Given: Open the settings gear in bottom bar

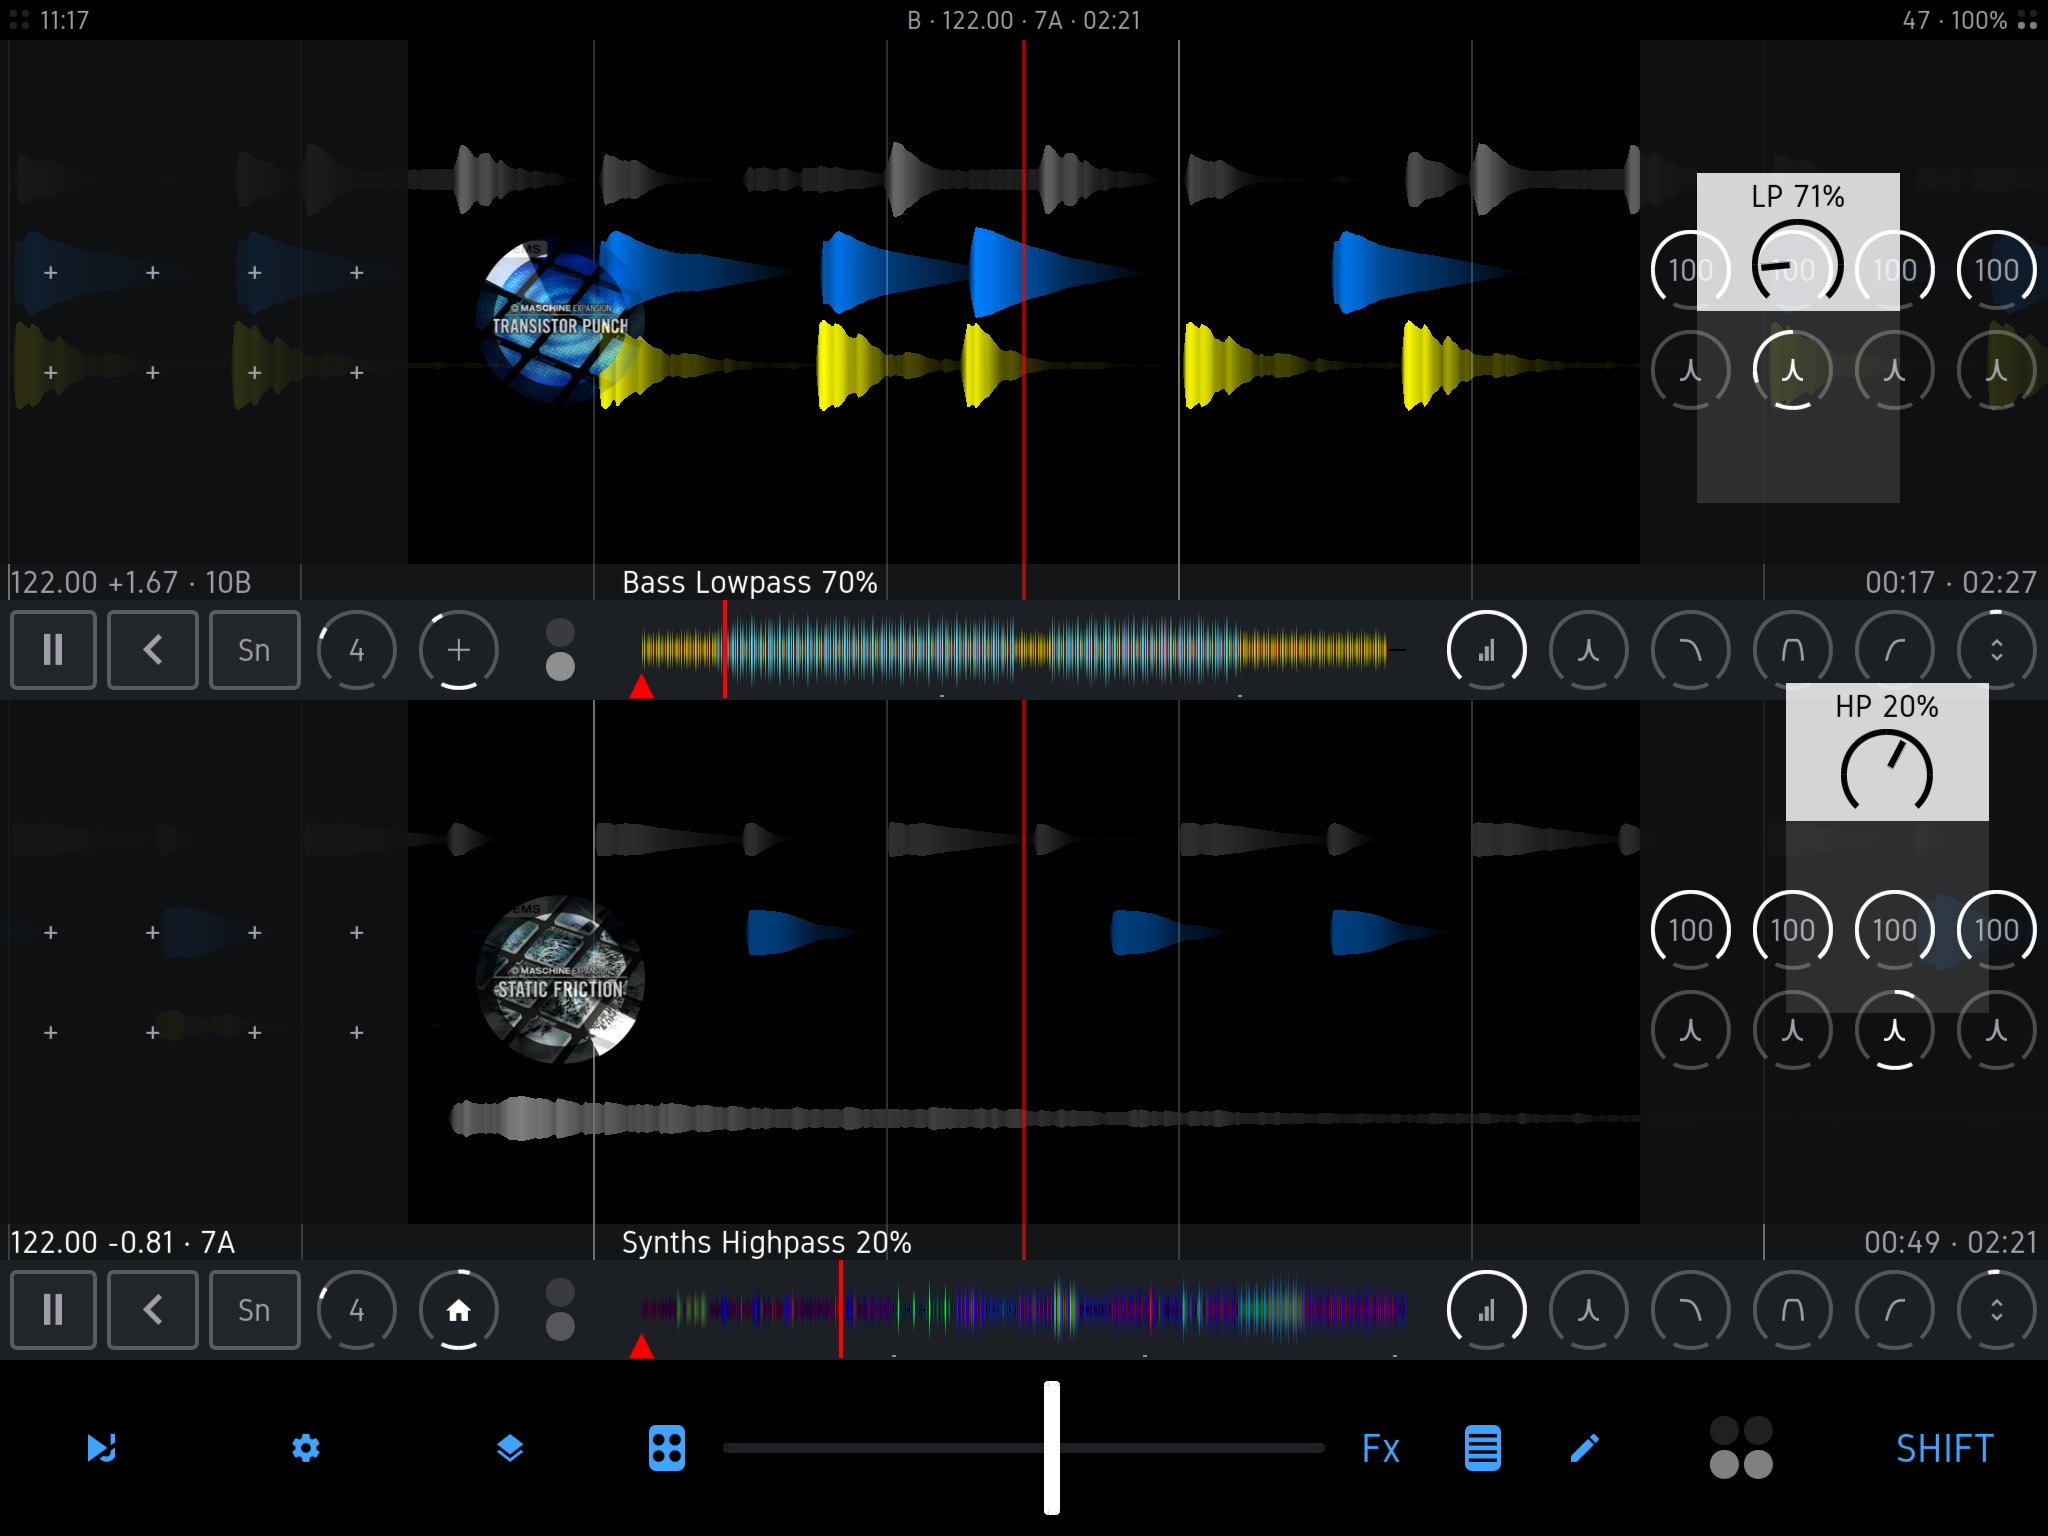Looking at the screenshot, I should 306,1448.
